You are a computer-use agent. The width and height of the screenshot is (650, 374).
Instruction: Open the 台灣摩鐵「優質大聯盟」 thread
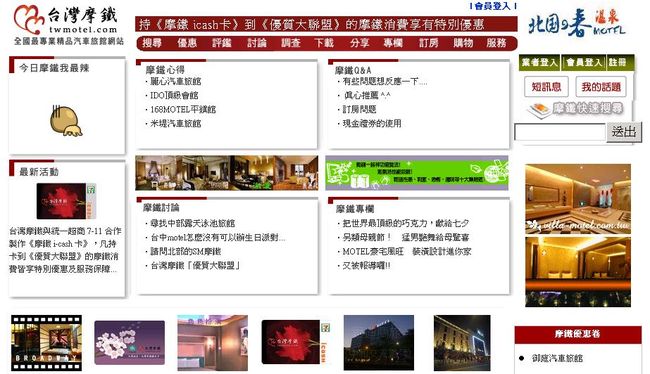[195, 265]
